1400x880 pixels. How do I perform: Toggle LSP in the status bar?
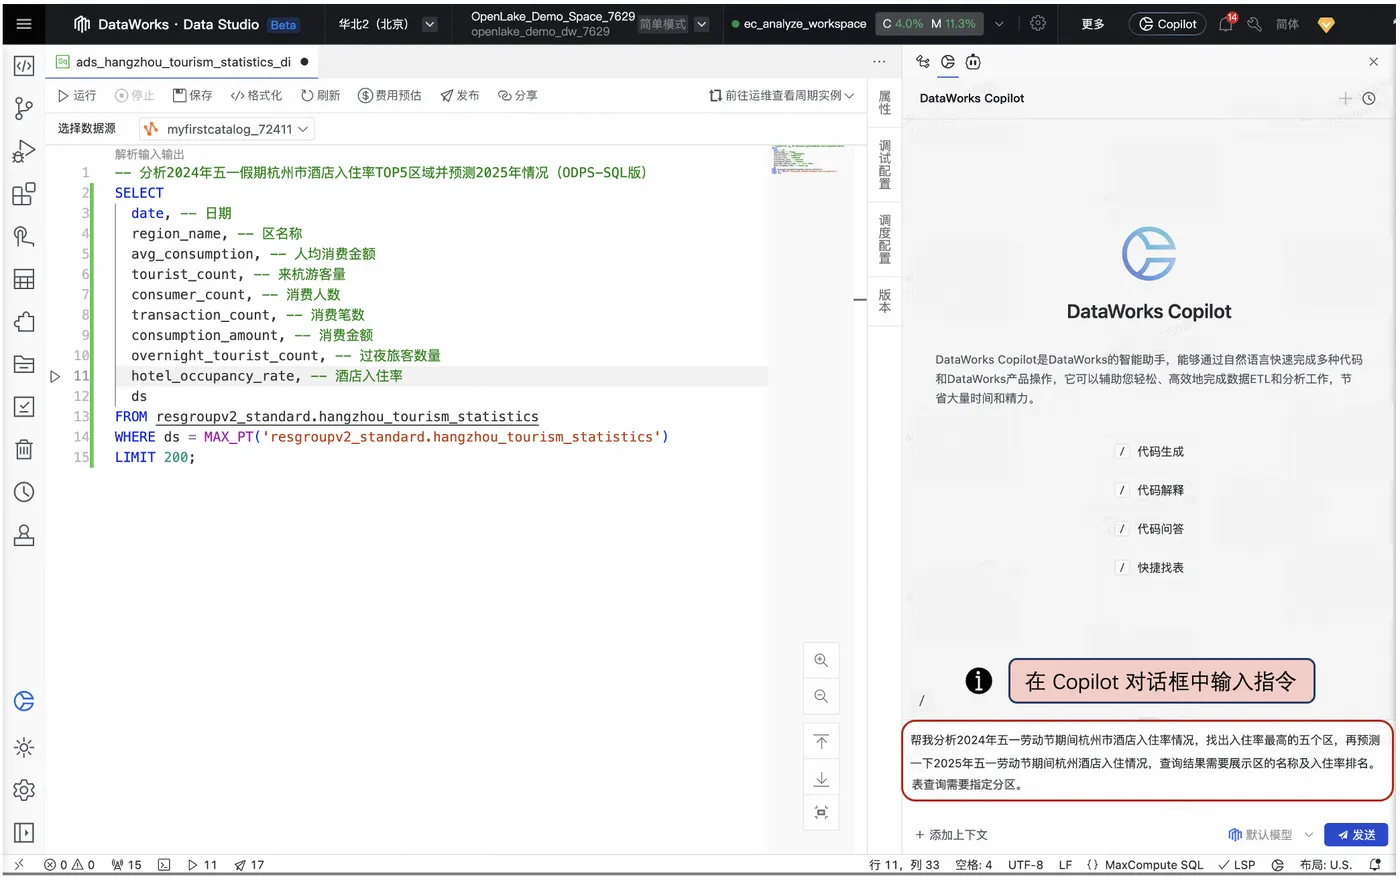coord(1237,865)
